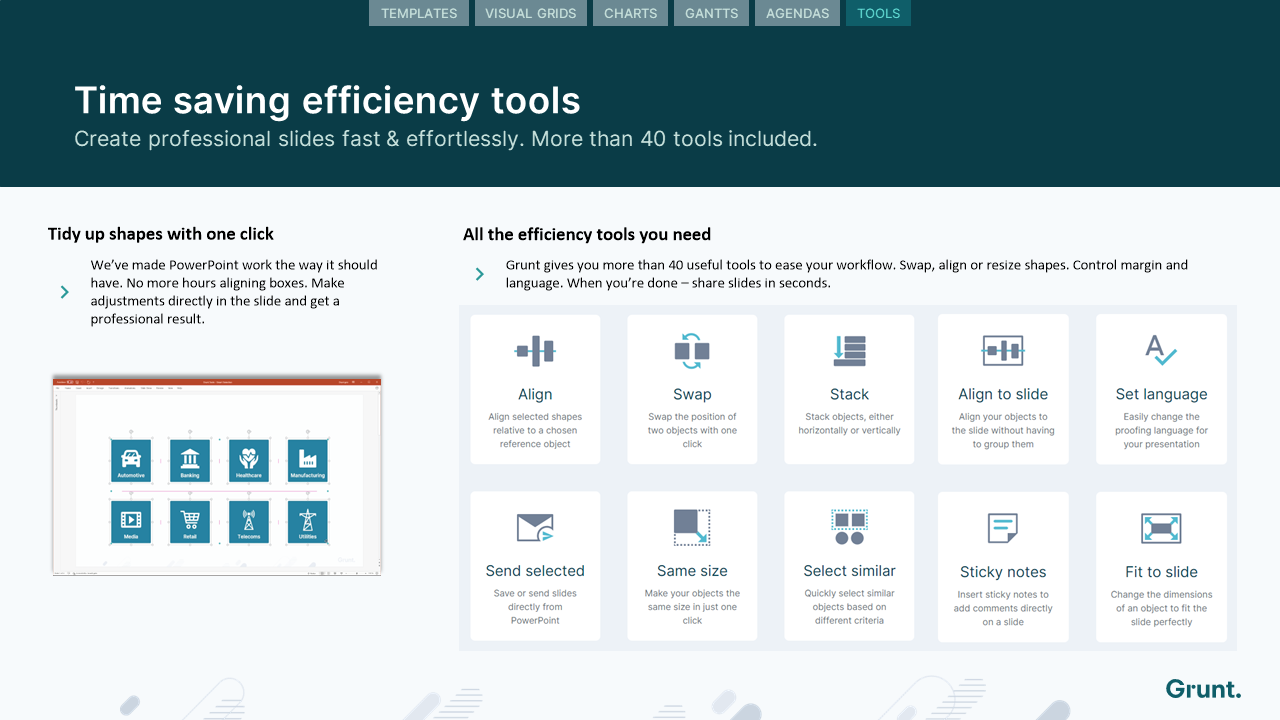Click the Telecoms tile in the screenshot
The image size is (1280, 720).
point(249,521)
